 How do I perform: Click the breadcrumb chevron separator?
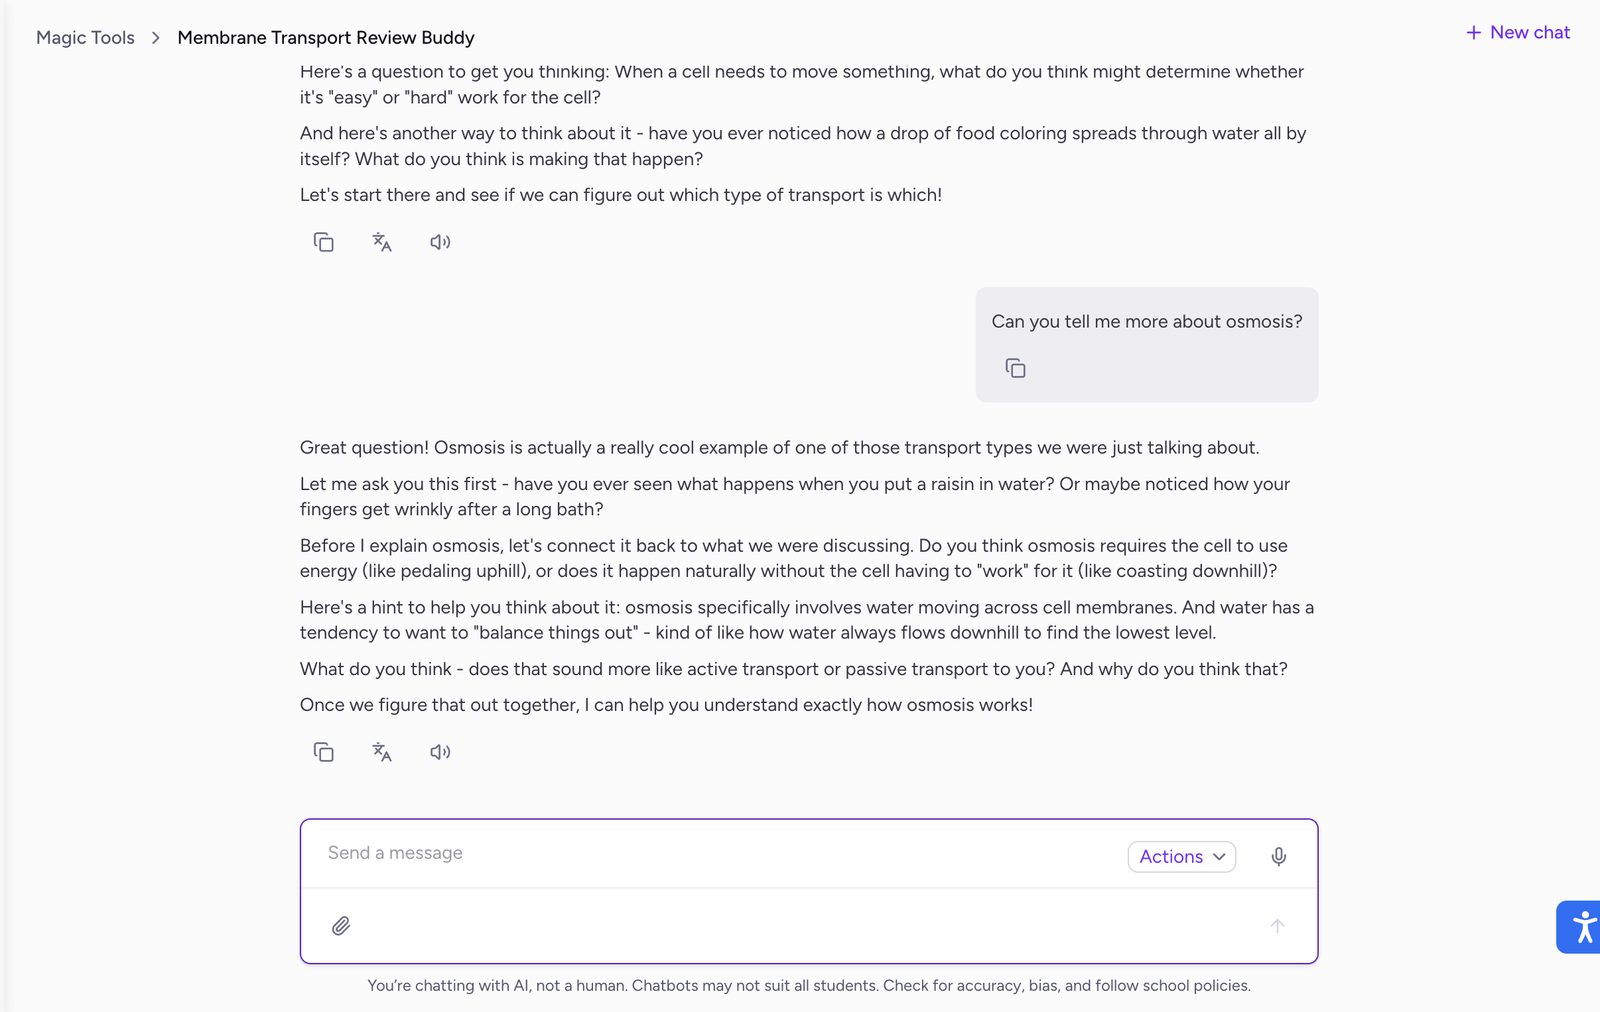tap(156, 38)
